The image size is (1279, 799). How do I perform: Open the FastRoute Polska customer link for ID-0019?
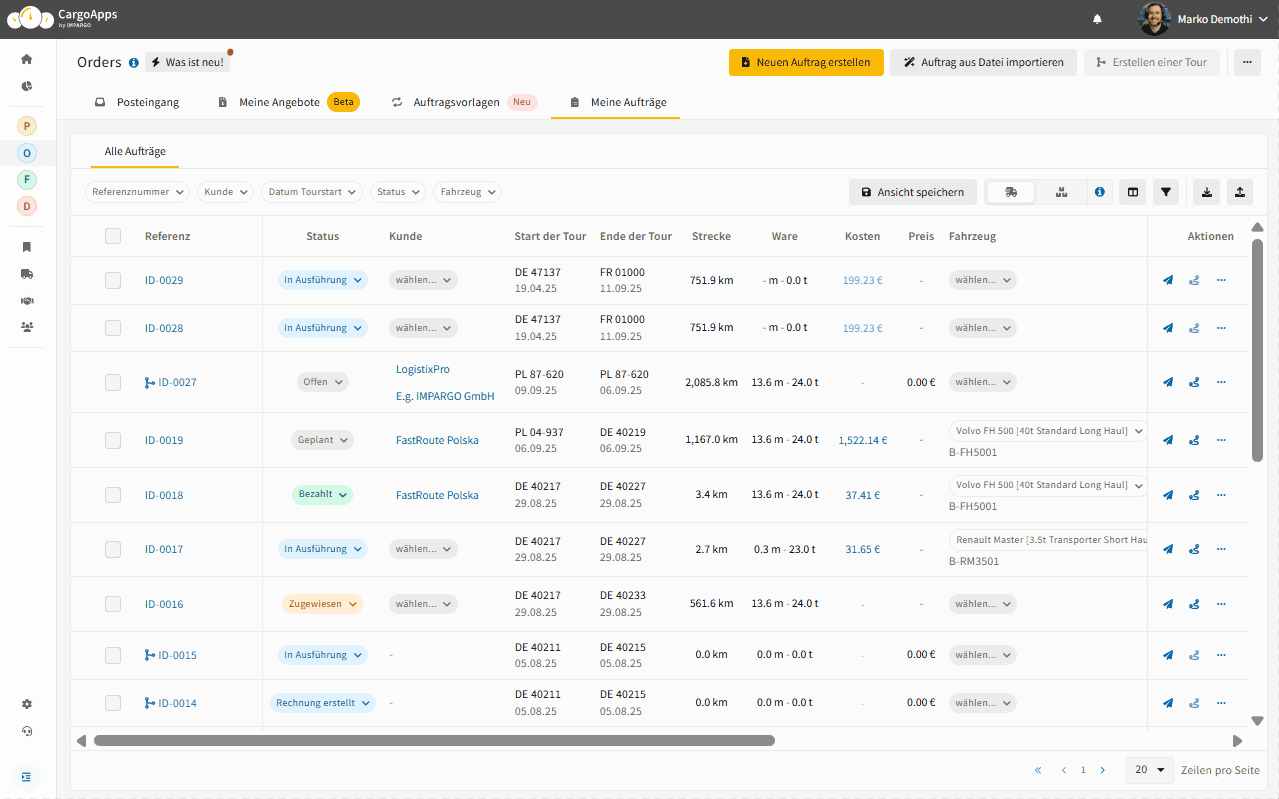(x=437, y=440)
